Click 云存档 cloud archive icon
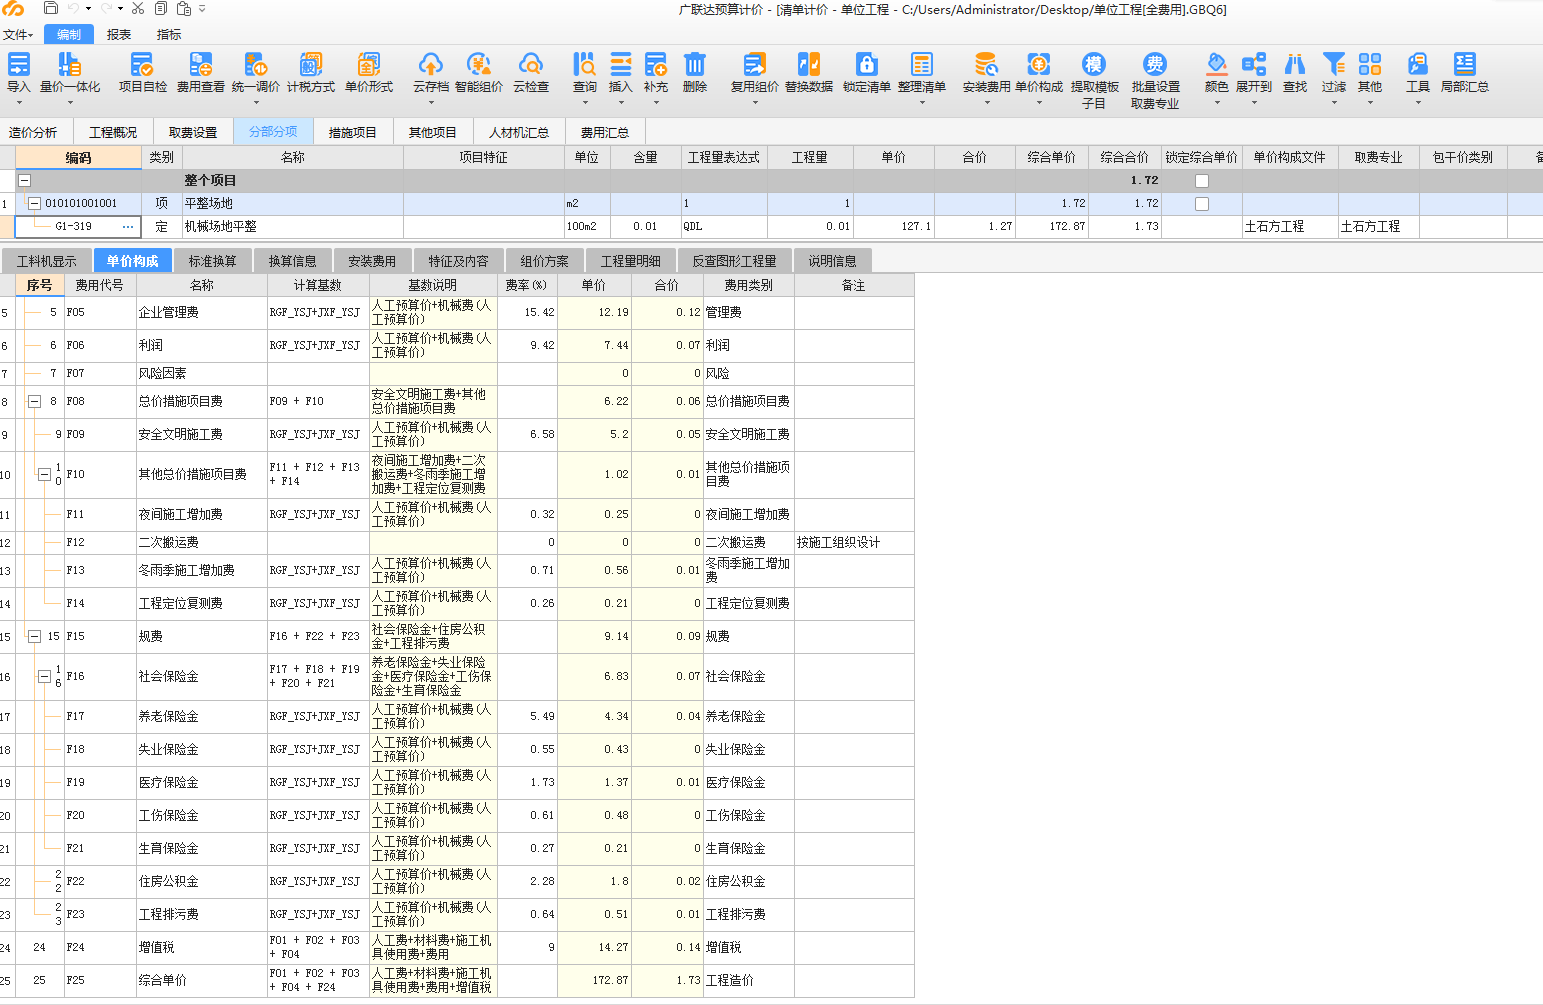 point(430,65)
